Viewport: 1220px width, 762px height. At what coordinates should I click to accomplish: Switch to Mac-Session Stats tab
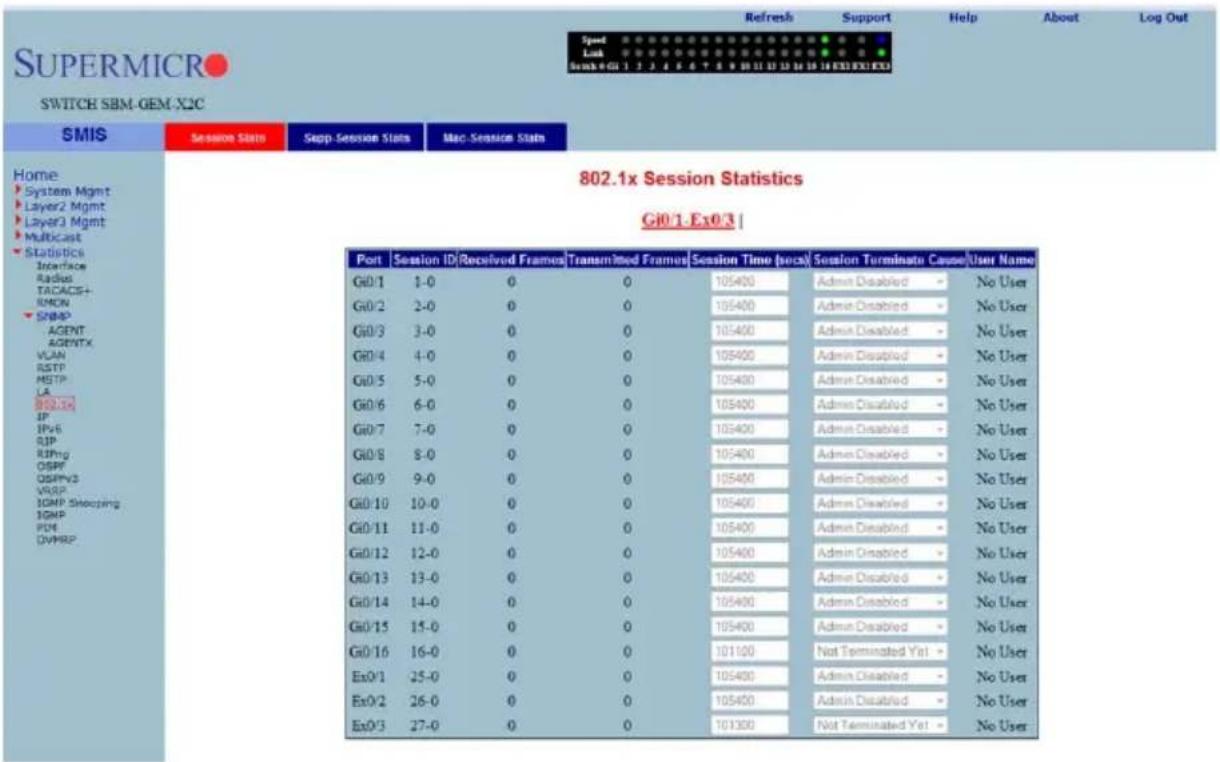[497, 138]
